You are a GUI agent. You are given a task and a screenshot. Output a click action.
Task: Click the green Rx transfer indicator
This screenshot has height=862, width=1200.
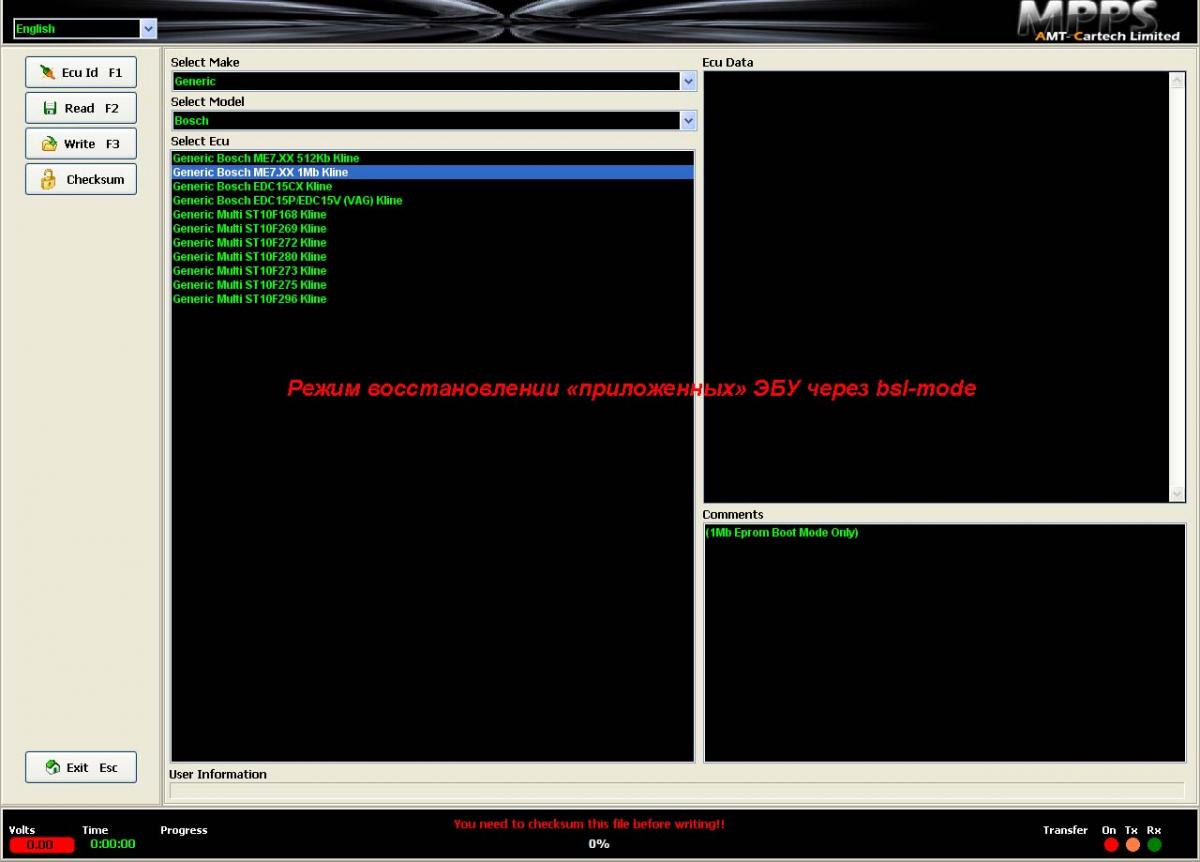[1154, 845]
